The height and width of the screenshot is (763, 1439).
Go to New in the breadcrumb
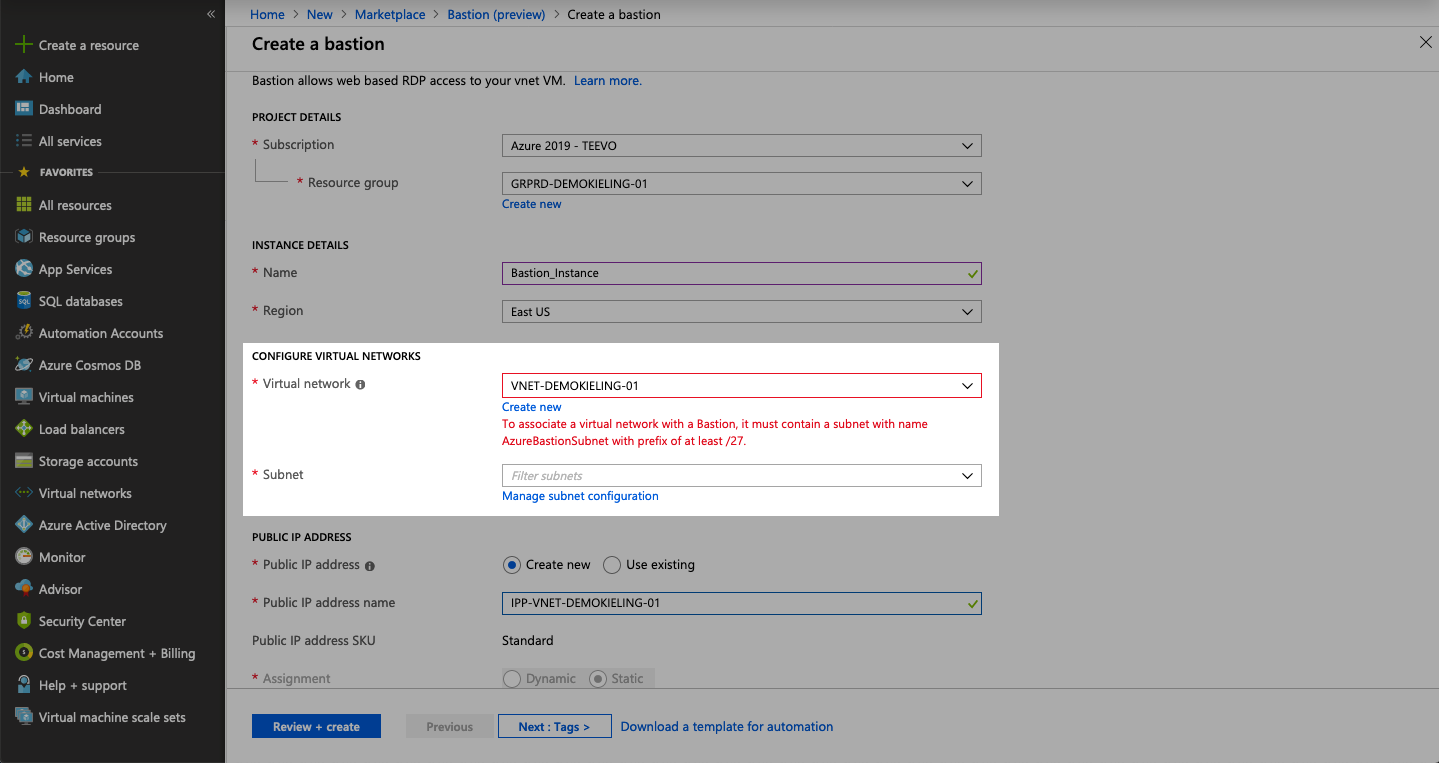320,15
